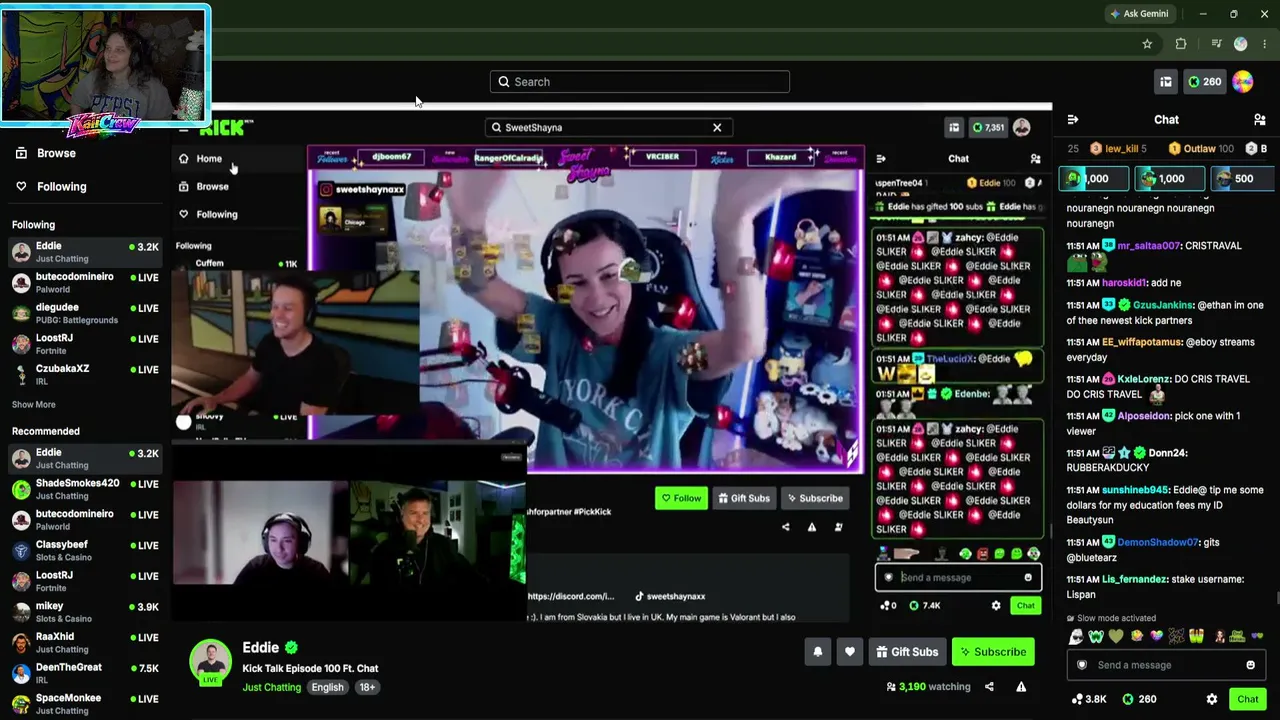Click the sweetshaynaxx TikTok link inside the streamed video
Image resolution: width=1280 pixels, height=720 pixels.
670,596
